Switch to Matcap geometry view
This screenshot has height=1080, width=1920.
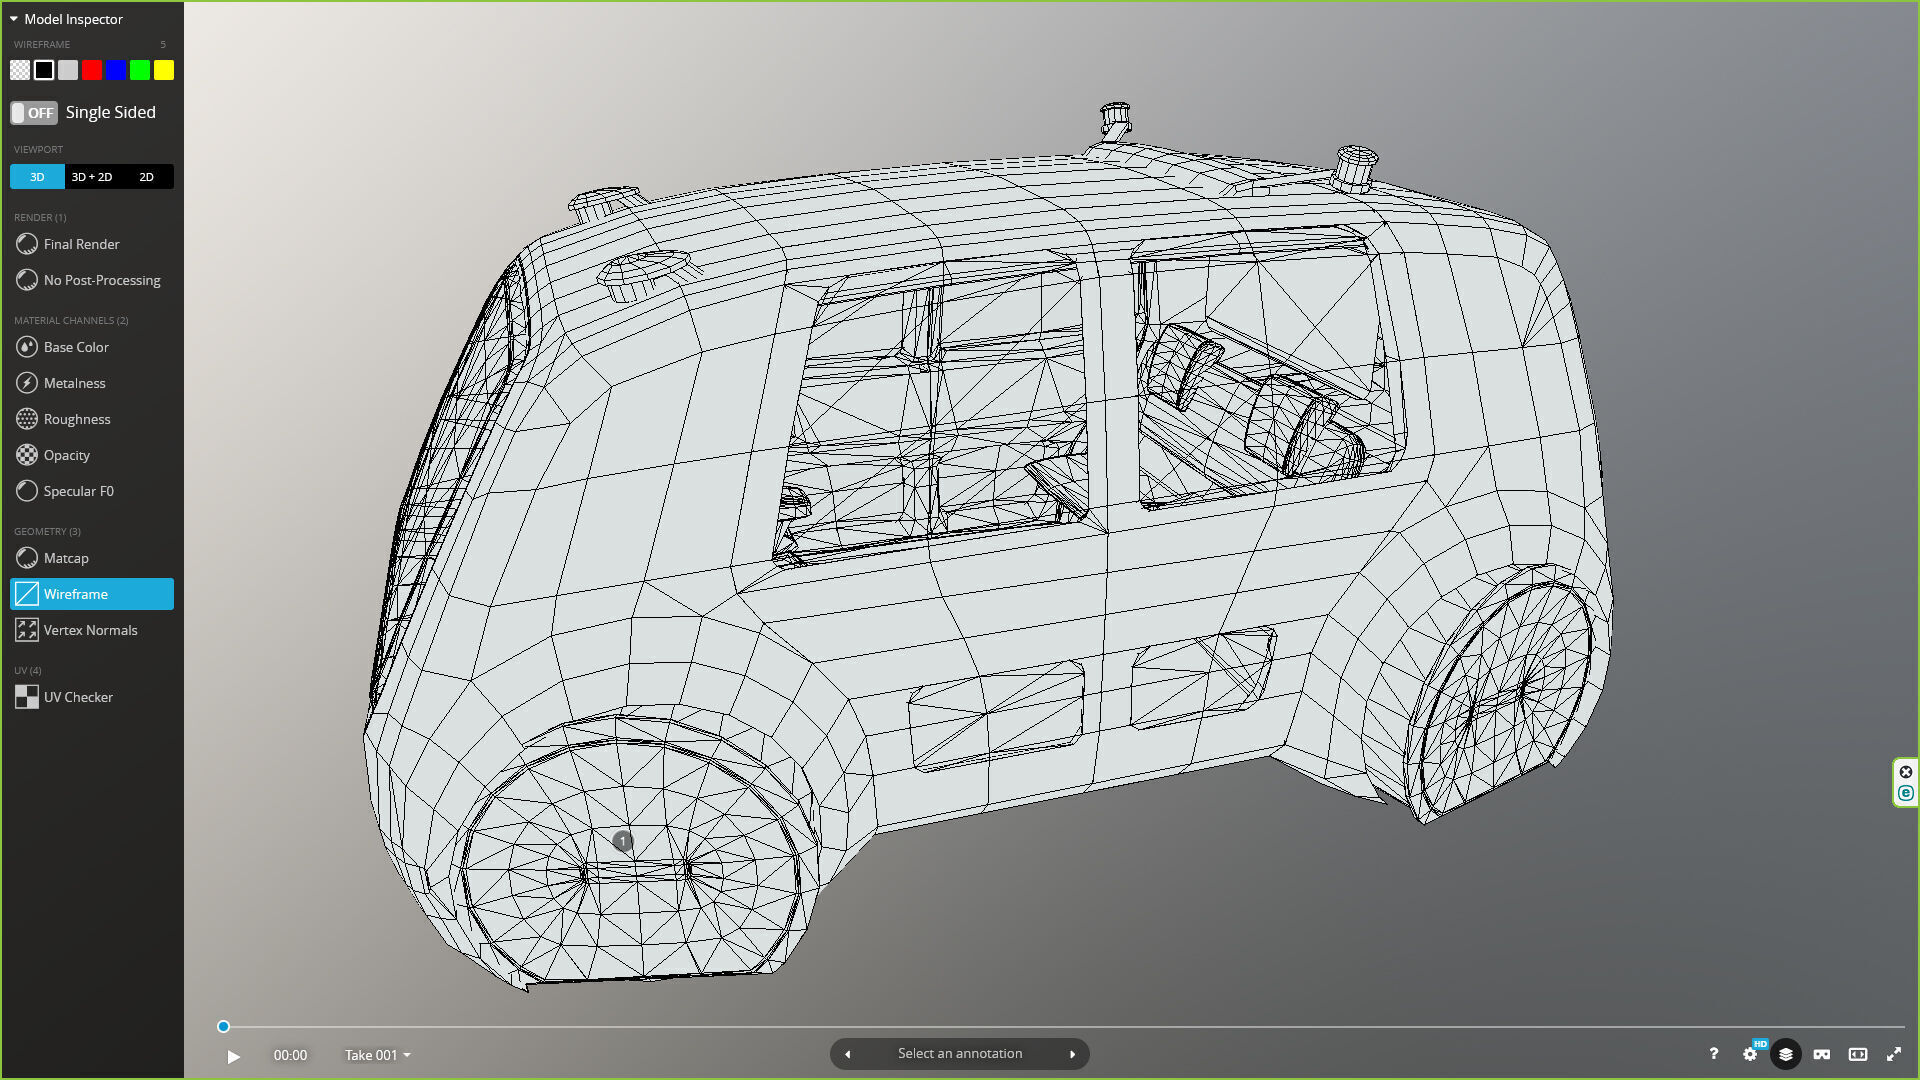(66, 558)
